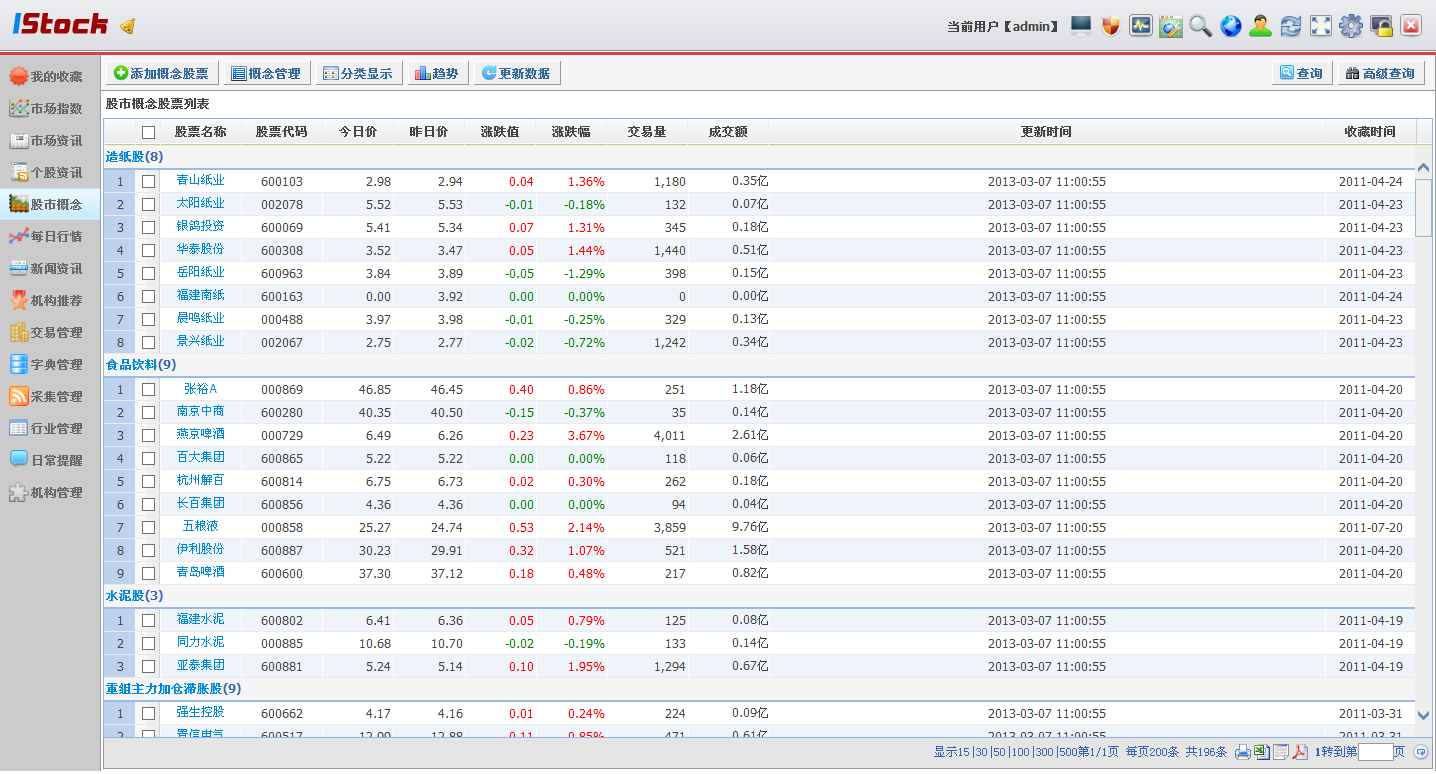Click the vertical scrollbar thumb of the table
This screenshot has height=774, width=1436.
point(1423,207)
